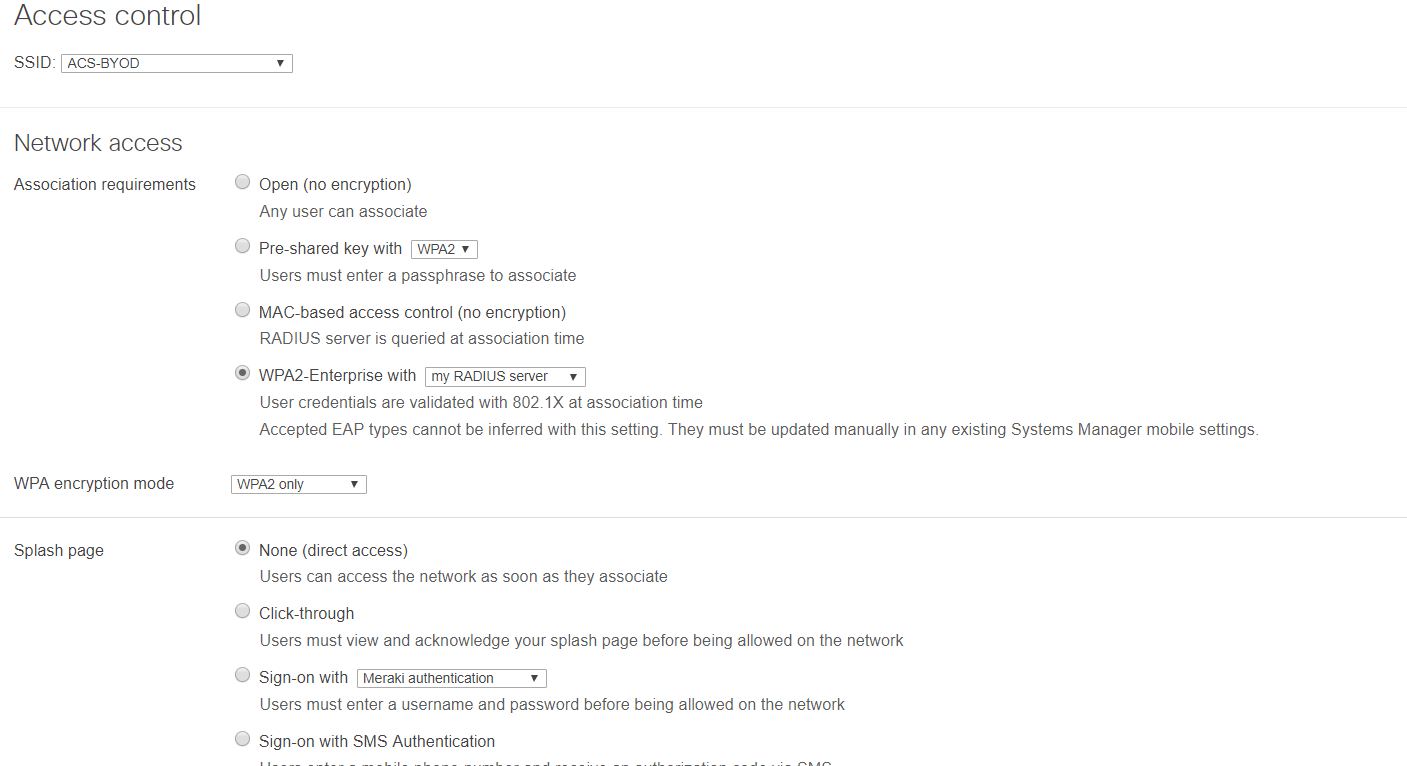Select the WPA2-Enterprise radio button
The image size is (1407, 766).
click(242, 374)
